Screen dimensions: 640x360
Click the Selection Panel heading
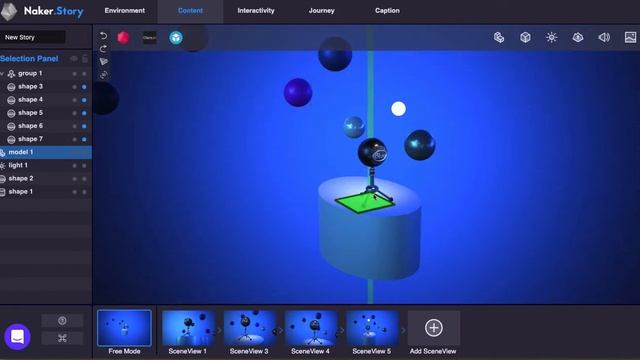tap(29, 59)
